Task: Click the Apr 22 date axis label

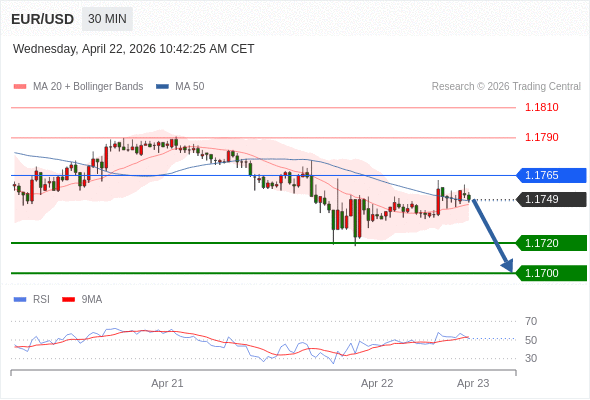Action: [x=377, y=383]
